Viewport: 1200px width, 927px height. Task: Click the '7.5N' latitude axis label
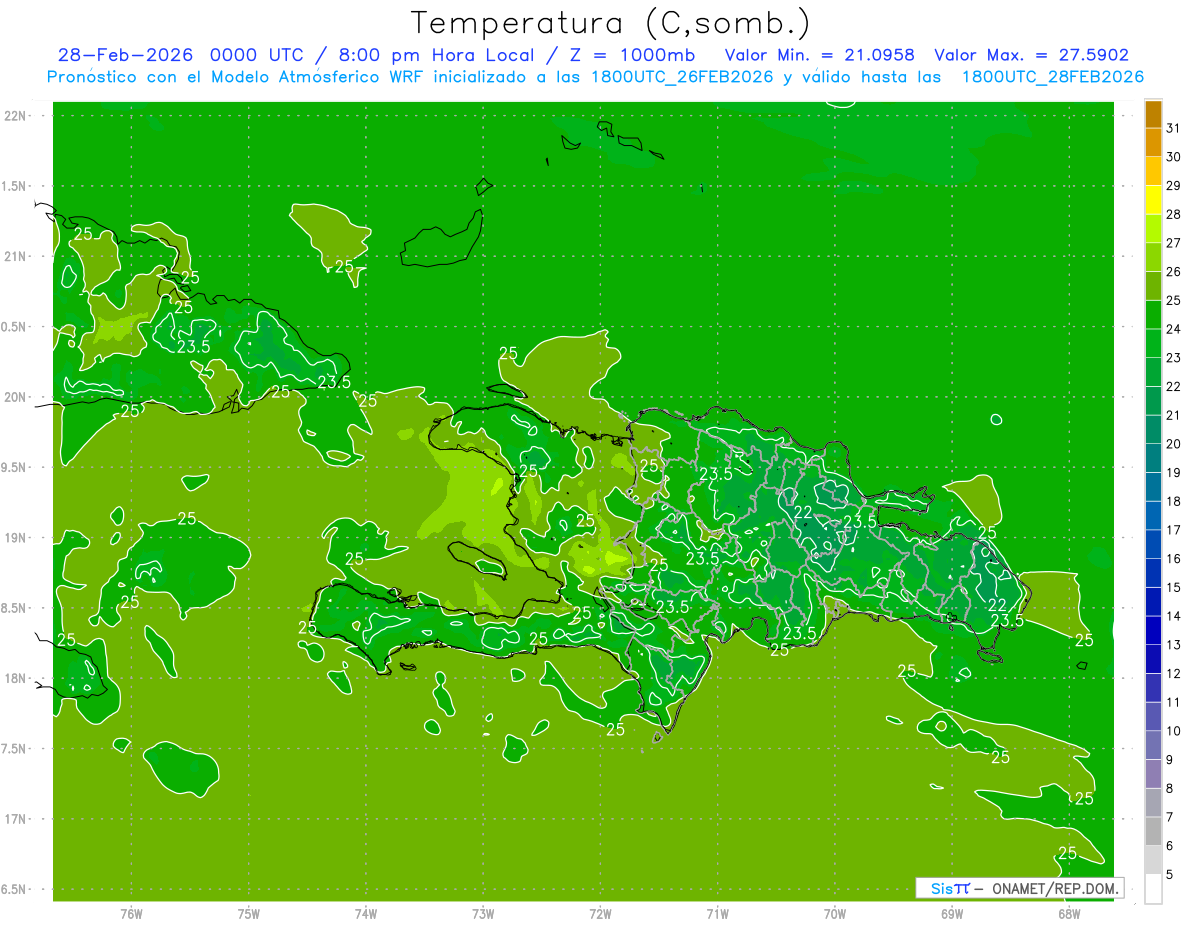(15, 749)
